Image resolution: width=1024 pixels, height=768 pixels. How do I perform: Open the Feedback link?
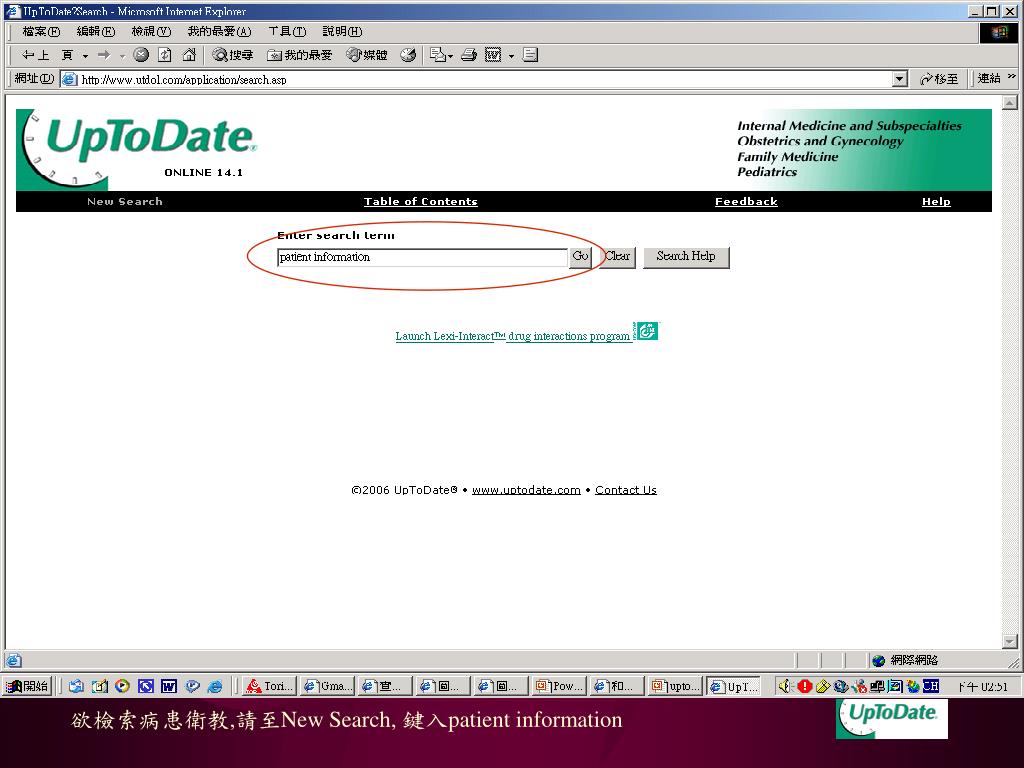point(746,202)
